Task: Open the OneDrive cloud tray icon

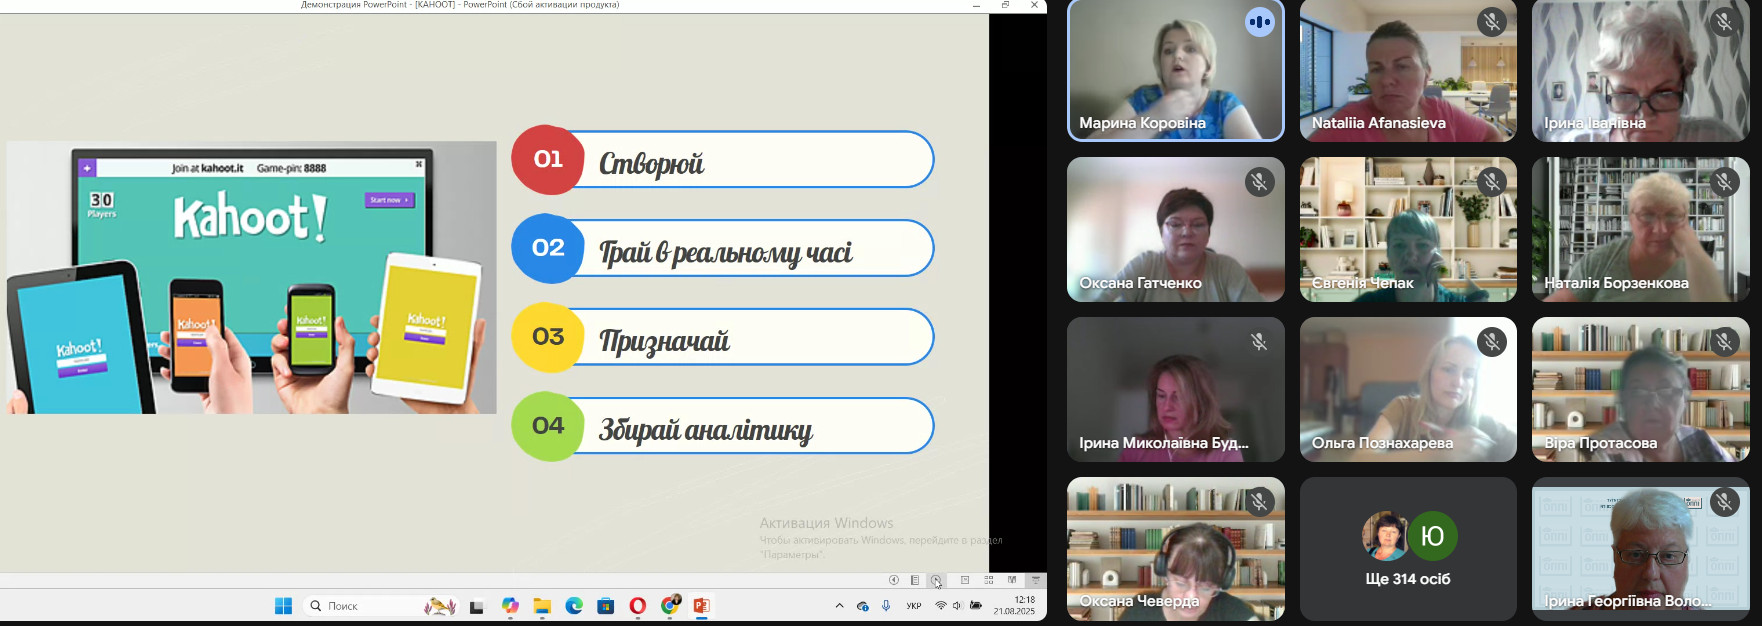Action: click(x=862, y=606)
